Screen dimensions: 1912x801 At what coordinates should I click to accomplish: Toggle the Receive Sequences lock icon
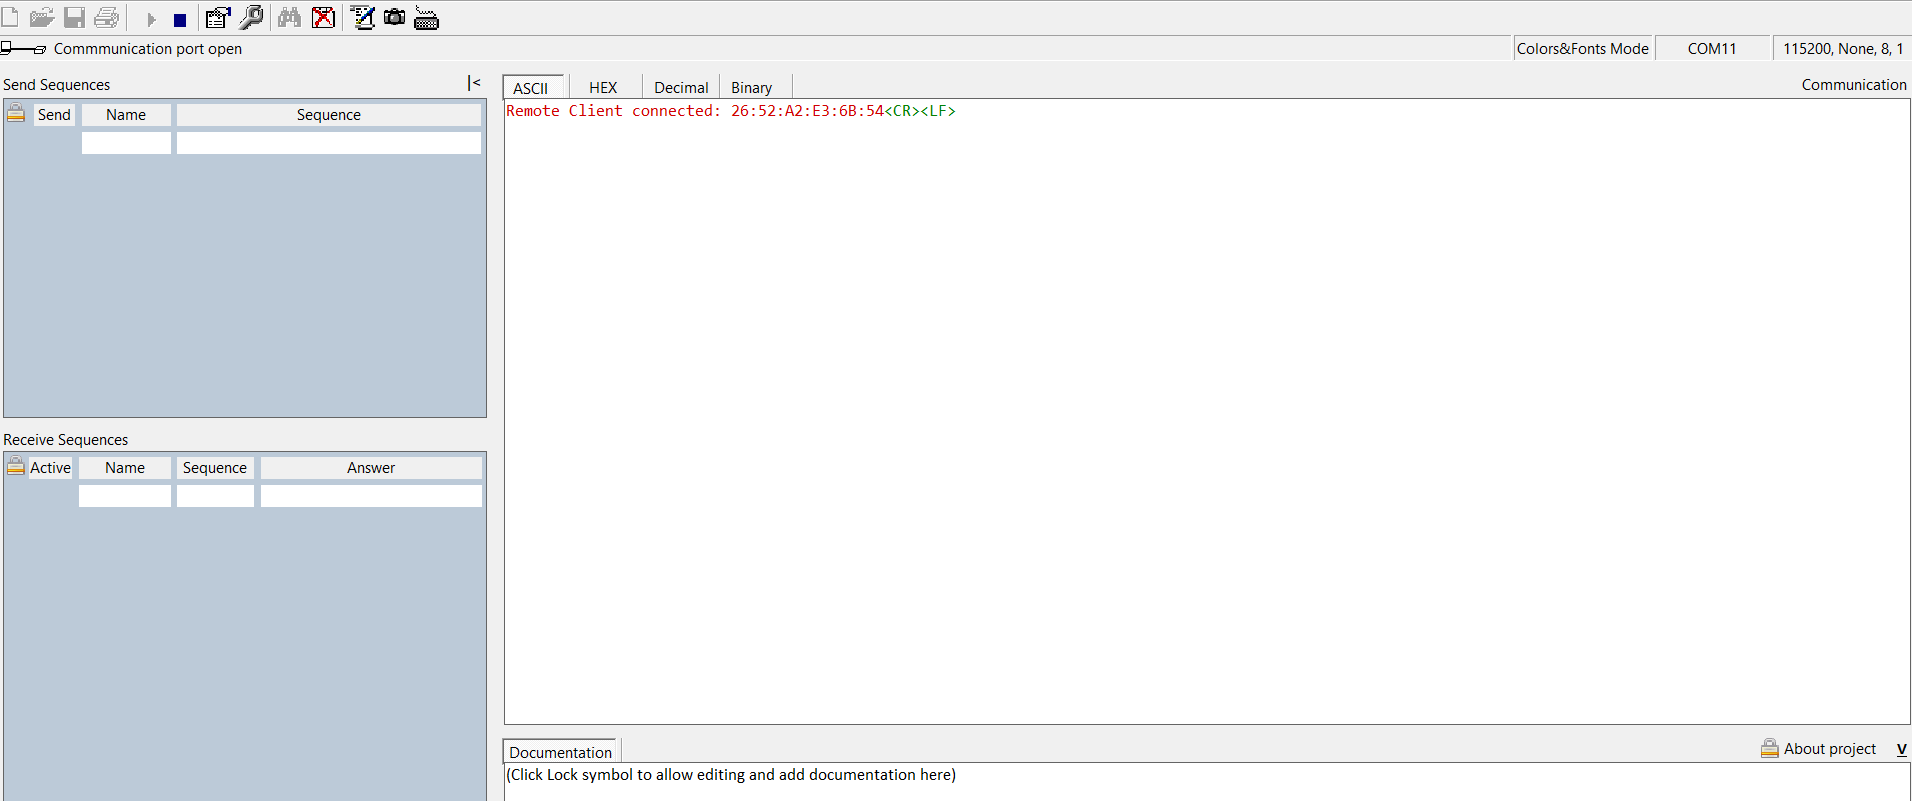[x=16, y=466]
